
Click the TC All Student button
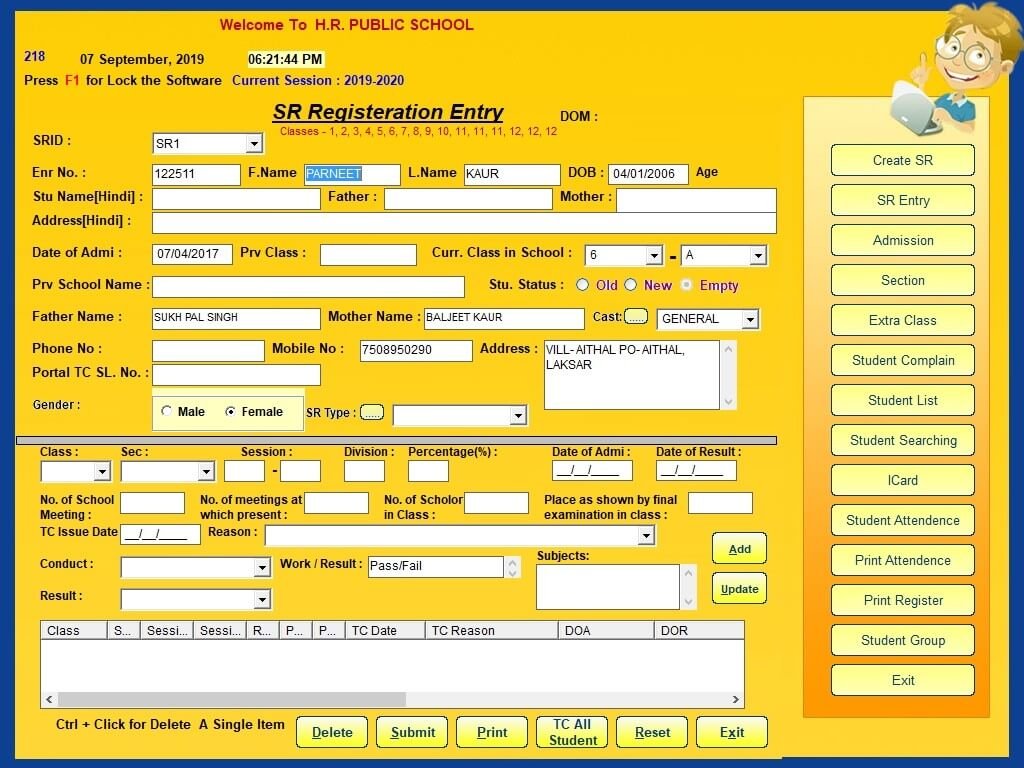pos(572,732)
